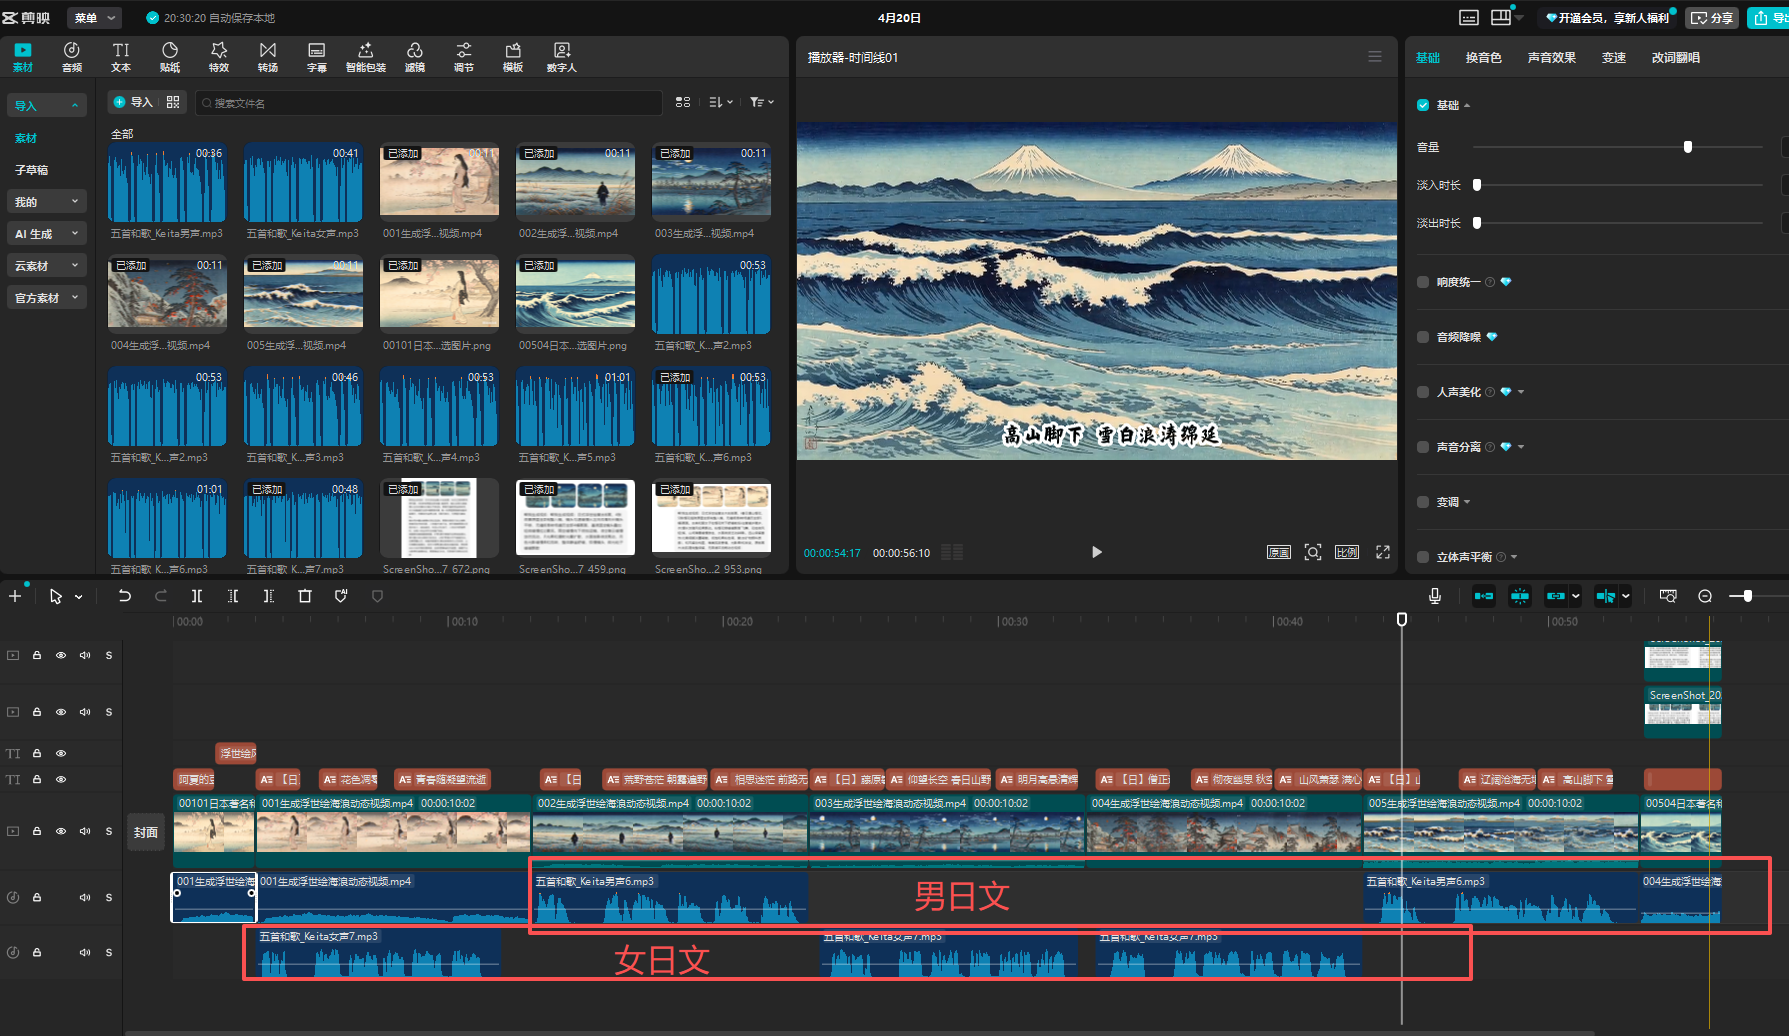Image resolution: width=1789 pixels, height=1036 pixels.
Task: Expand the 官方素材 sidebar category
Action: click(x=46, y=297)
